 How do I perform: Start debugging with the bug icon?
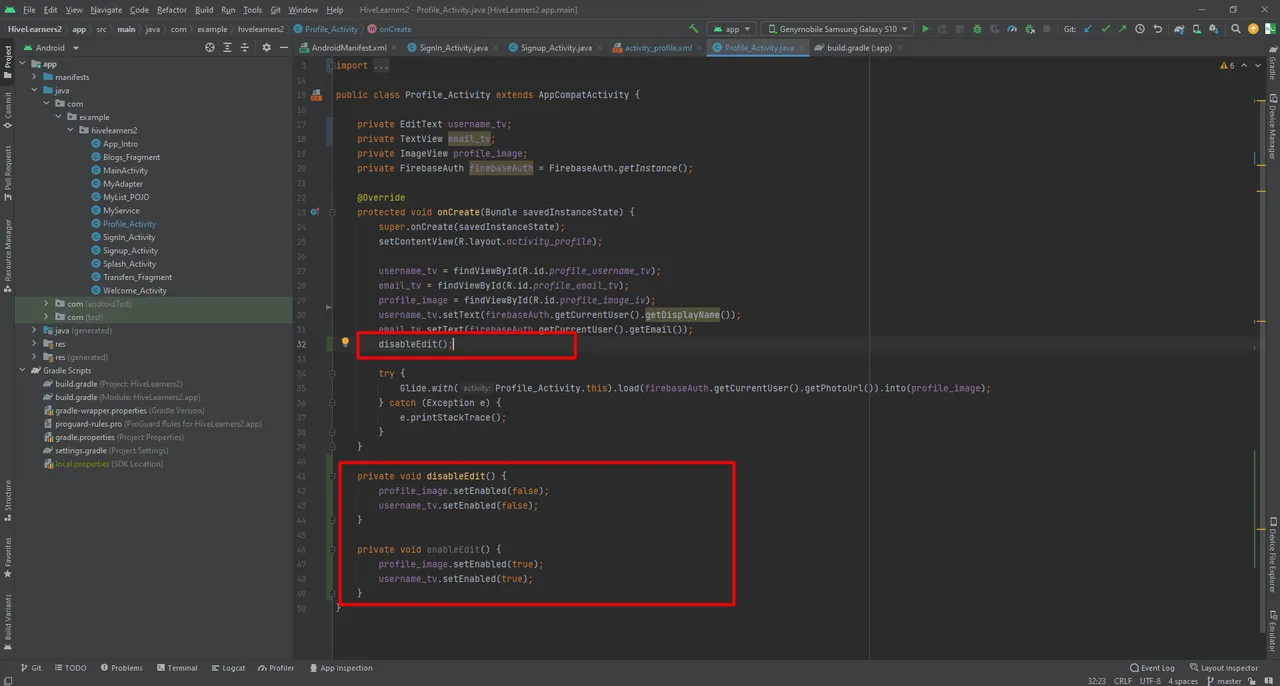(x=977, y=29)
